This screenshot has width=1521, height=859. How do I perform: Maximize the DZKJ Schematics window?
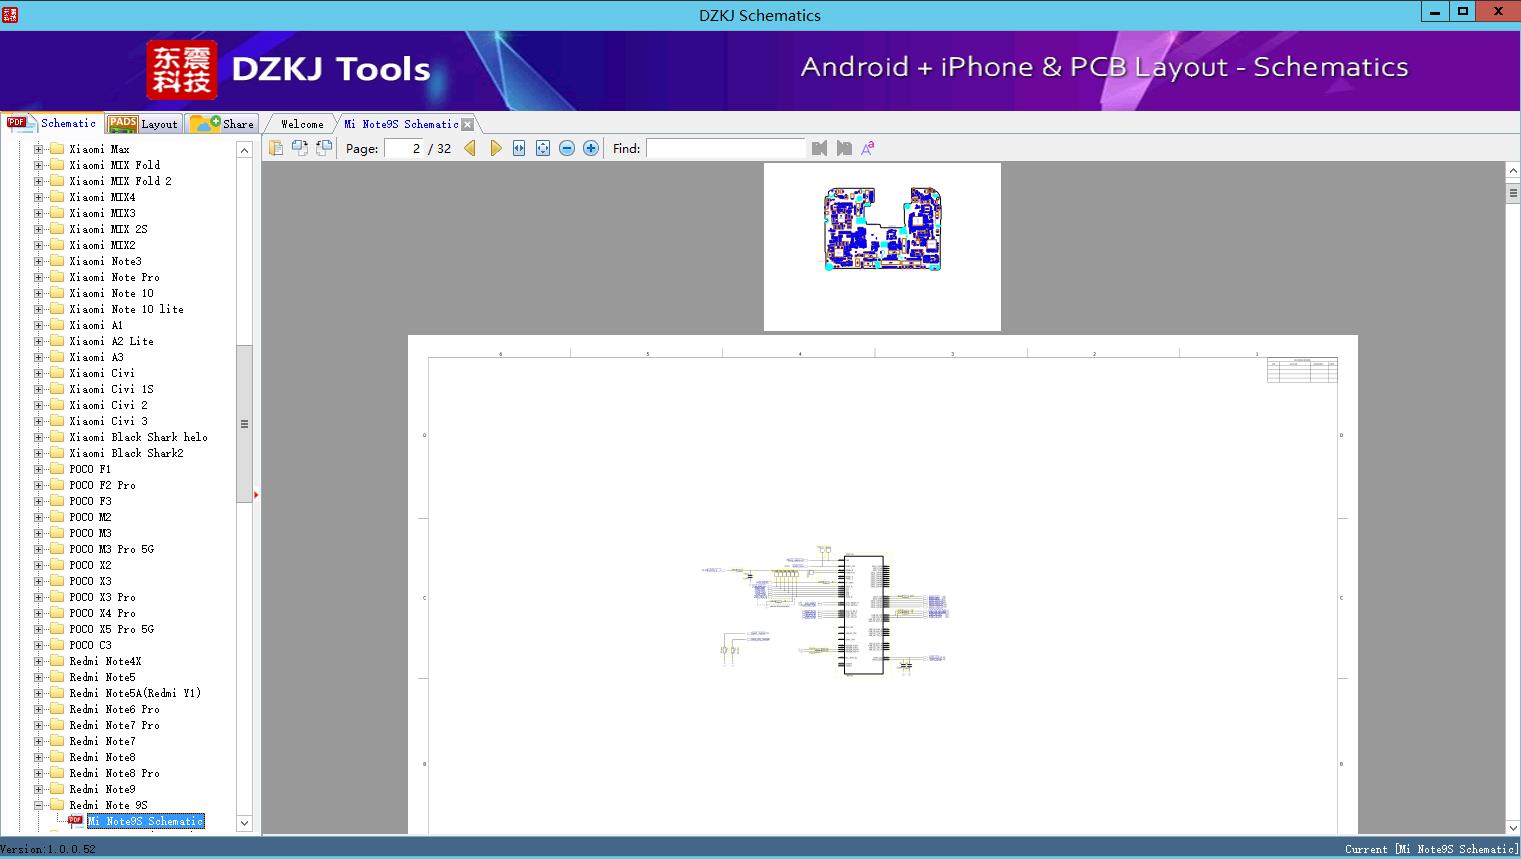coord(1463,12)
